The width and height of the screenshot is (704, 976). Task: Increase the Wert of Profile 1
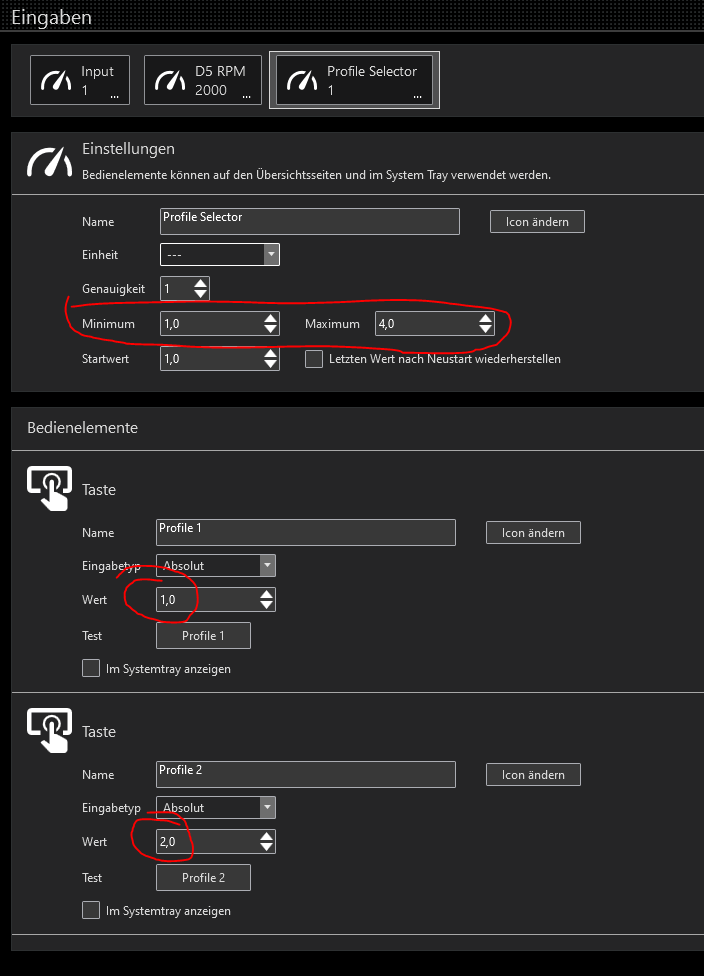click(266, 594)
